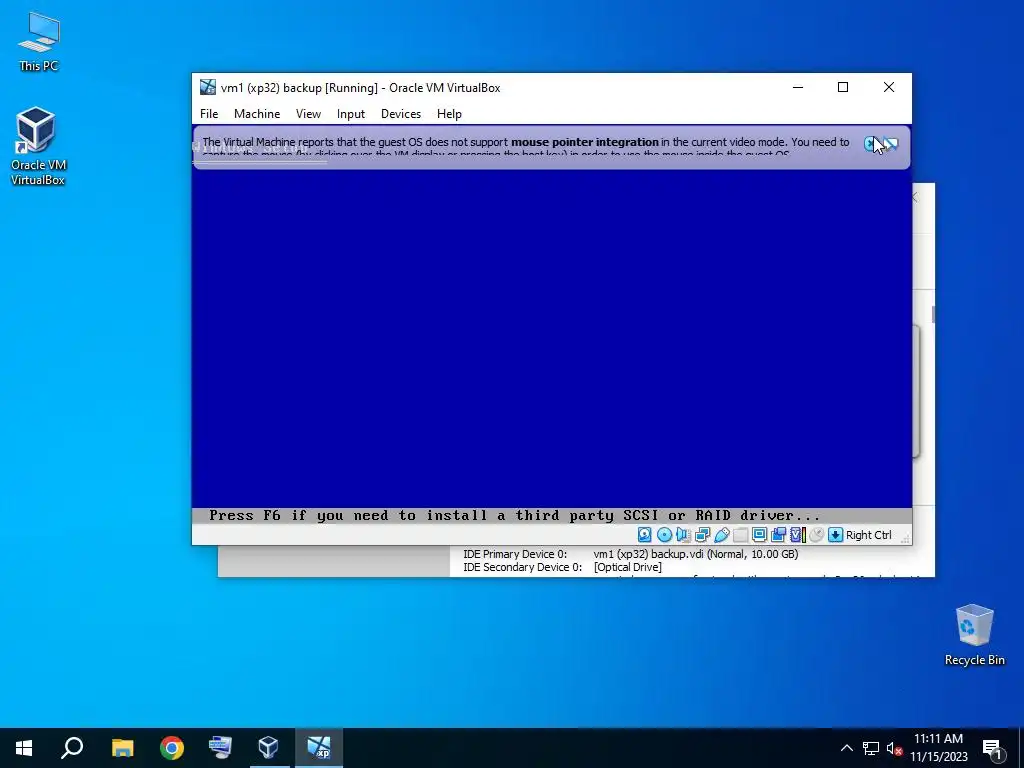The height and width of the screenshot is (768, 1024).
Task: Click the mouse integration status icon
Action: click(x=816, y=535)
